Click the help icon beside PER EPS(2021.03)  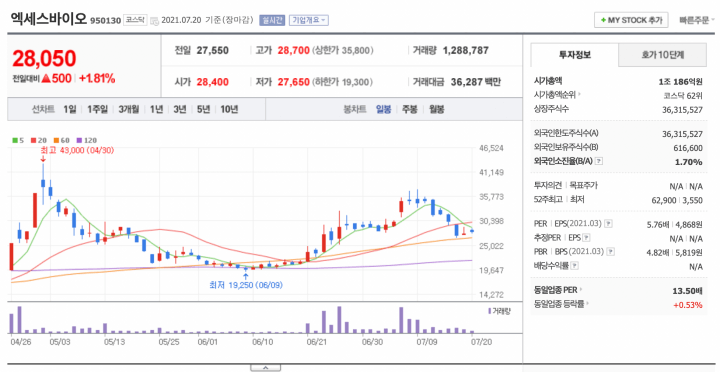[x=608, y=224]
